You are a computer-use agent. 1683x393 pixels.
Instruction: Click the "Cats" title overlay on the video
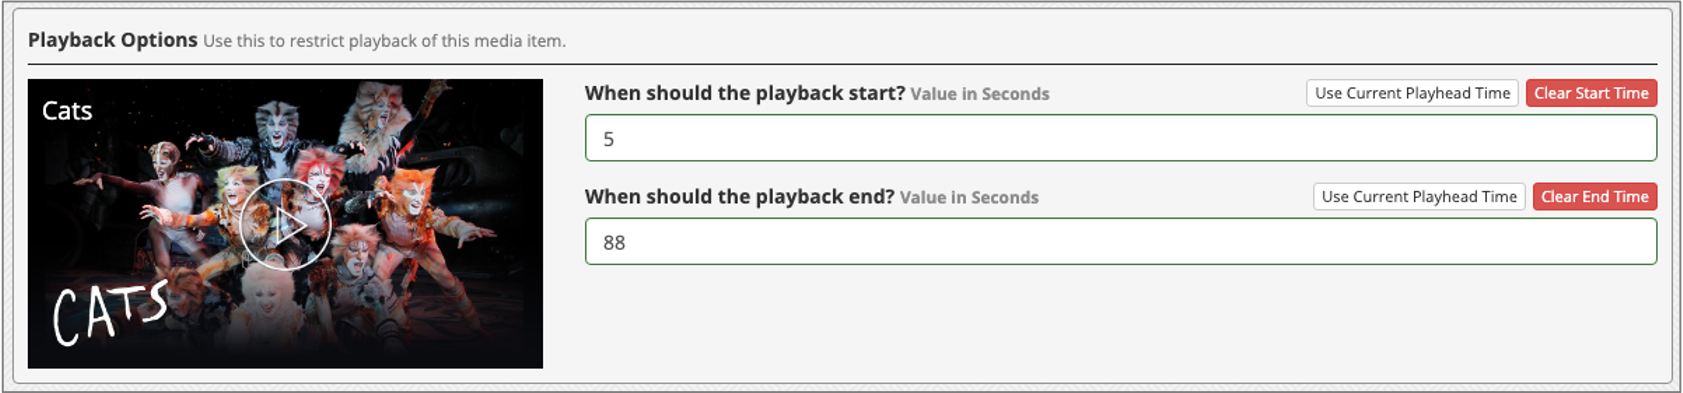tap(67, 111)
